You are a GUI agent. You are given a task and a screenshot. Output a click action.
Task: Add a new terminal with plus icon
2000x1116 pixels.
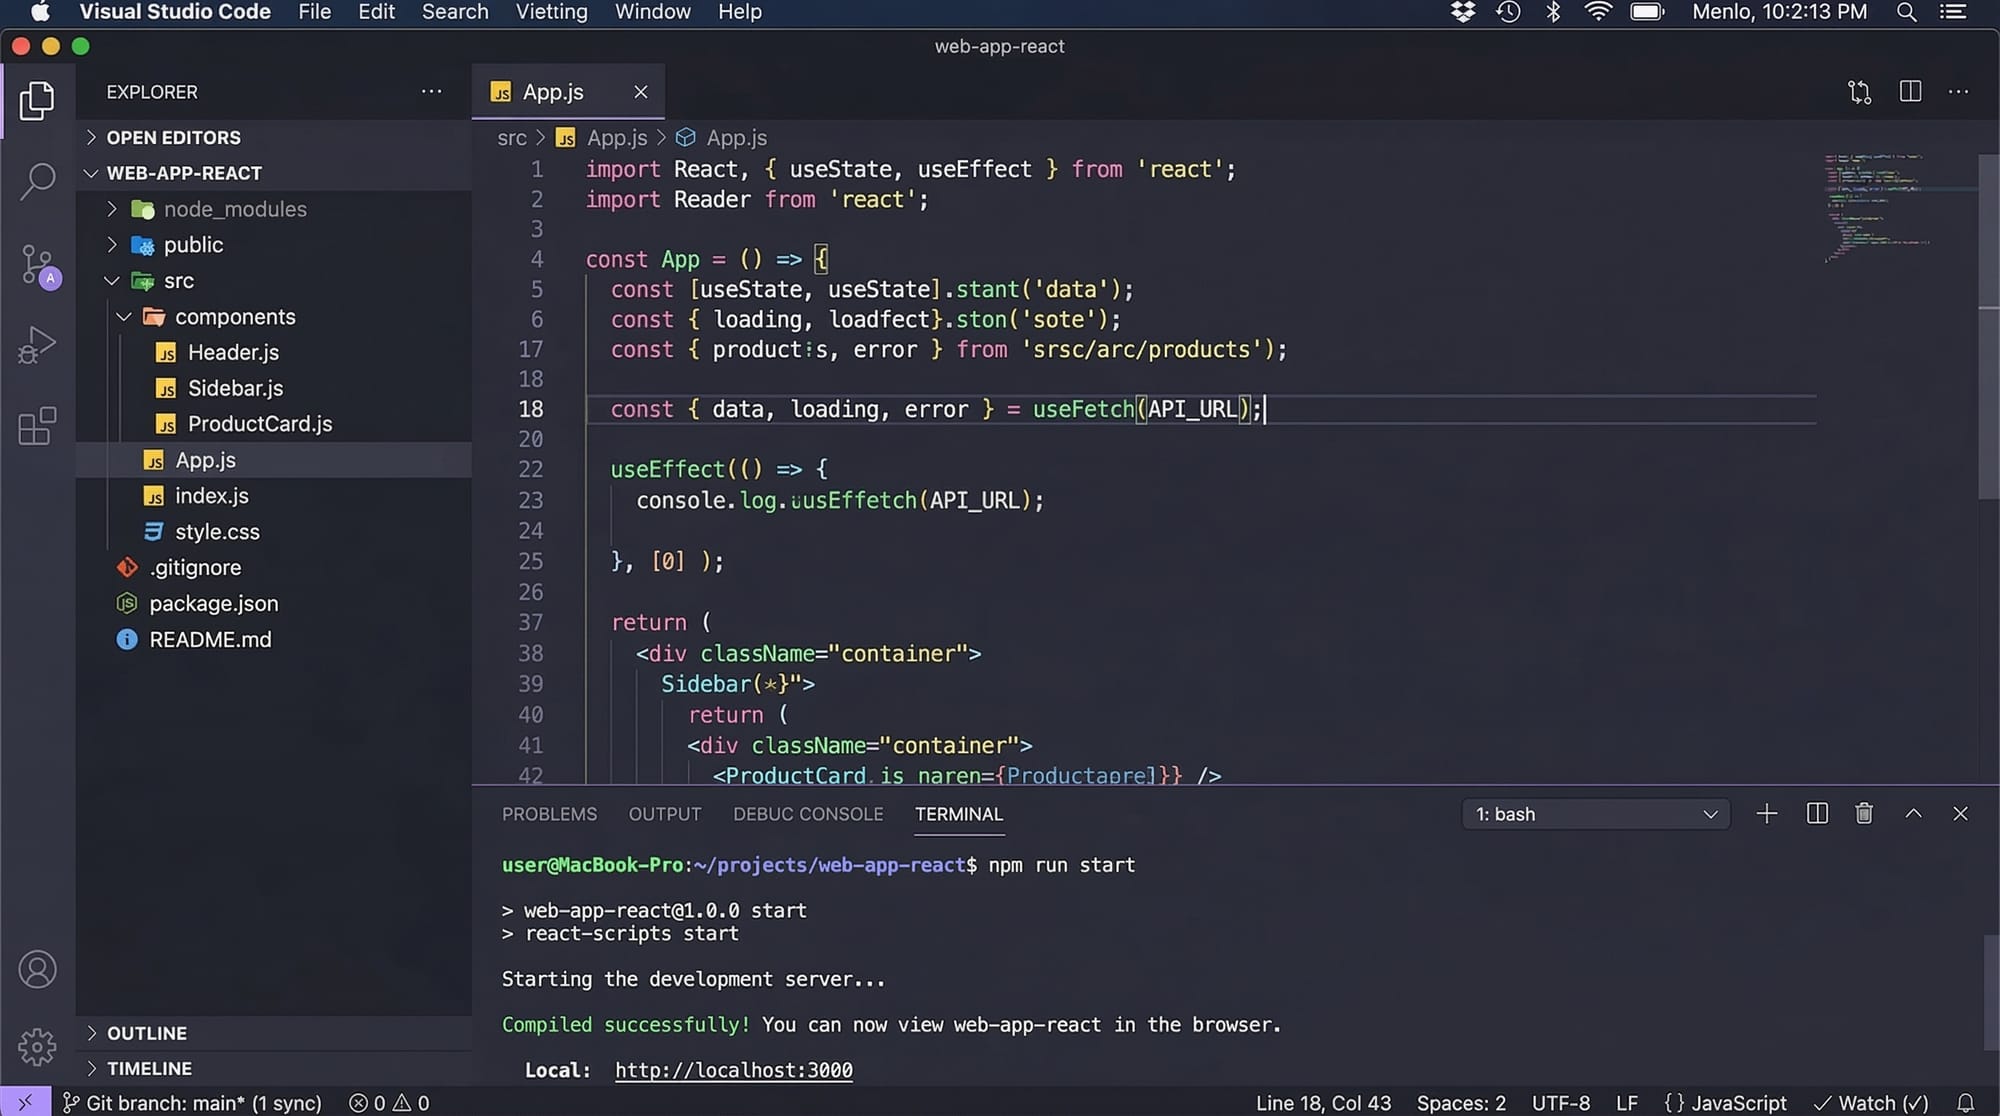click(1767, 814)
